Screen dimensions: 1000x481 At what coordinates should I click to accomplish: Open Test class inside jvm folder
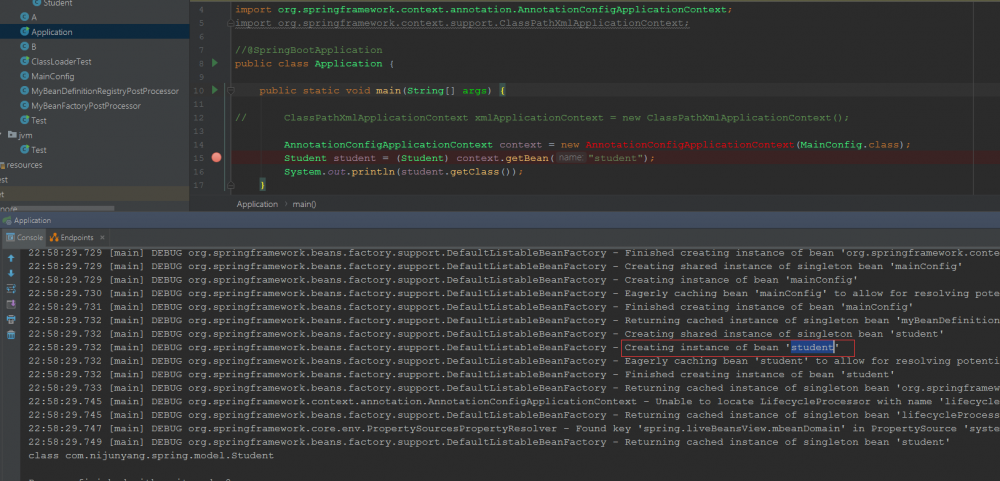tap(38, 150)
